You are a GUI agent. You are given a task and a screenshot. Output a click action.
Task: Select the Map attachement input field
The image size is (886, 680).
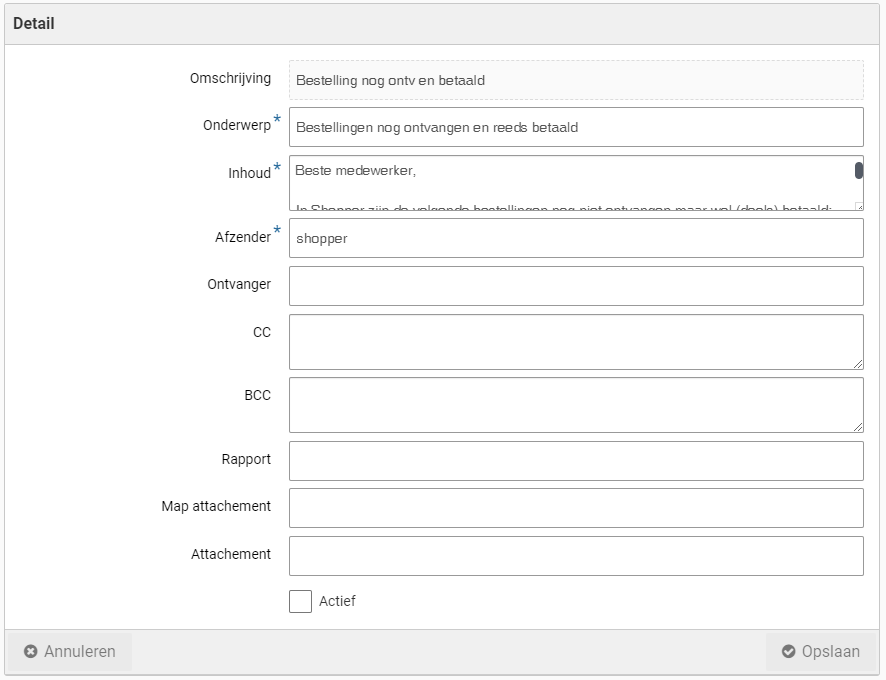click(x=575, y=508)
